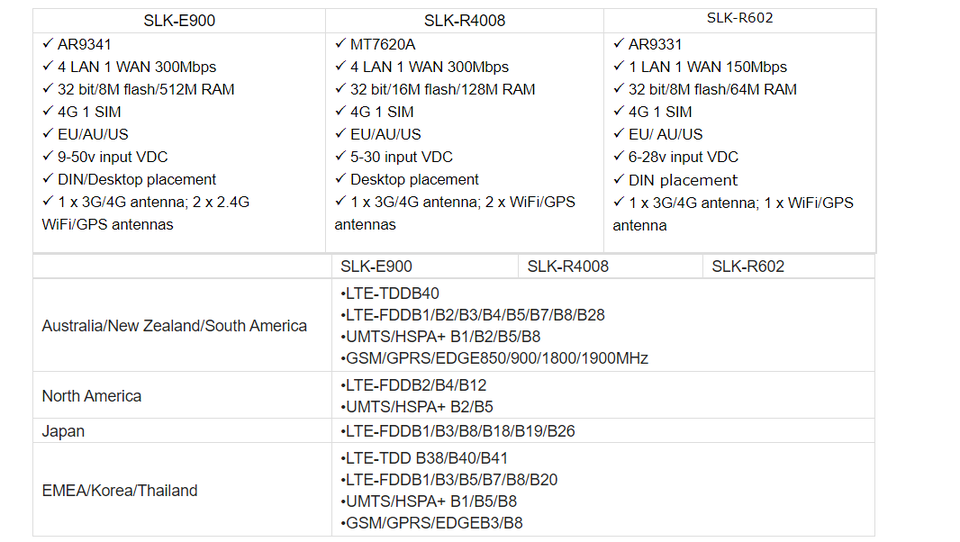960x542 pixels.
Task: Click the North America row label
Action: pyautogui.click(x=91, y=396)
